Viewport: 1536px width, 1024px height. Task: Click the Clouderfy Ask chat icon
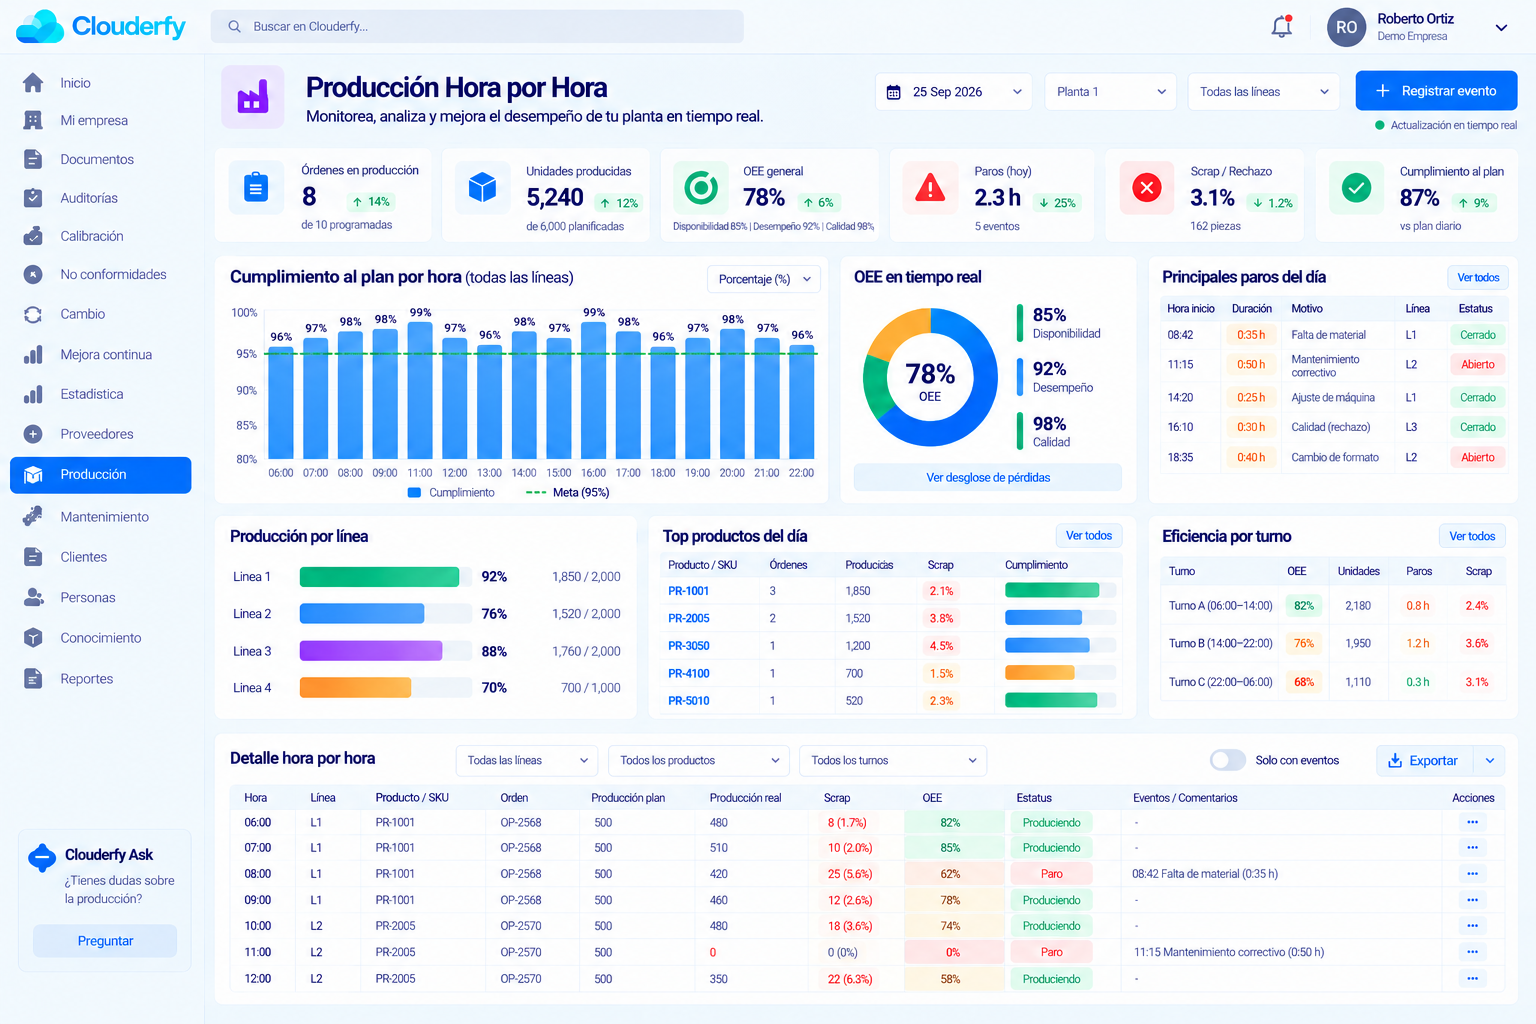pyautogui.click(x=42, y=857)
